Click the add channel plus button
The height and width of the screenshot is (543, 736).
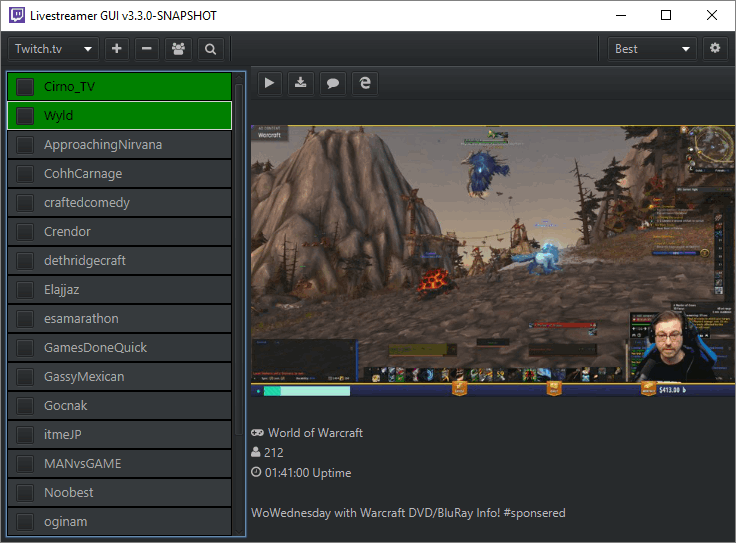tap(117, 49)
